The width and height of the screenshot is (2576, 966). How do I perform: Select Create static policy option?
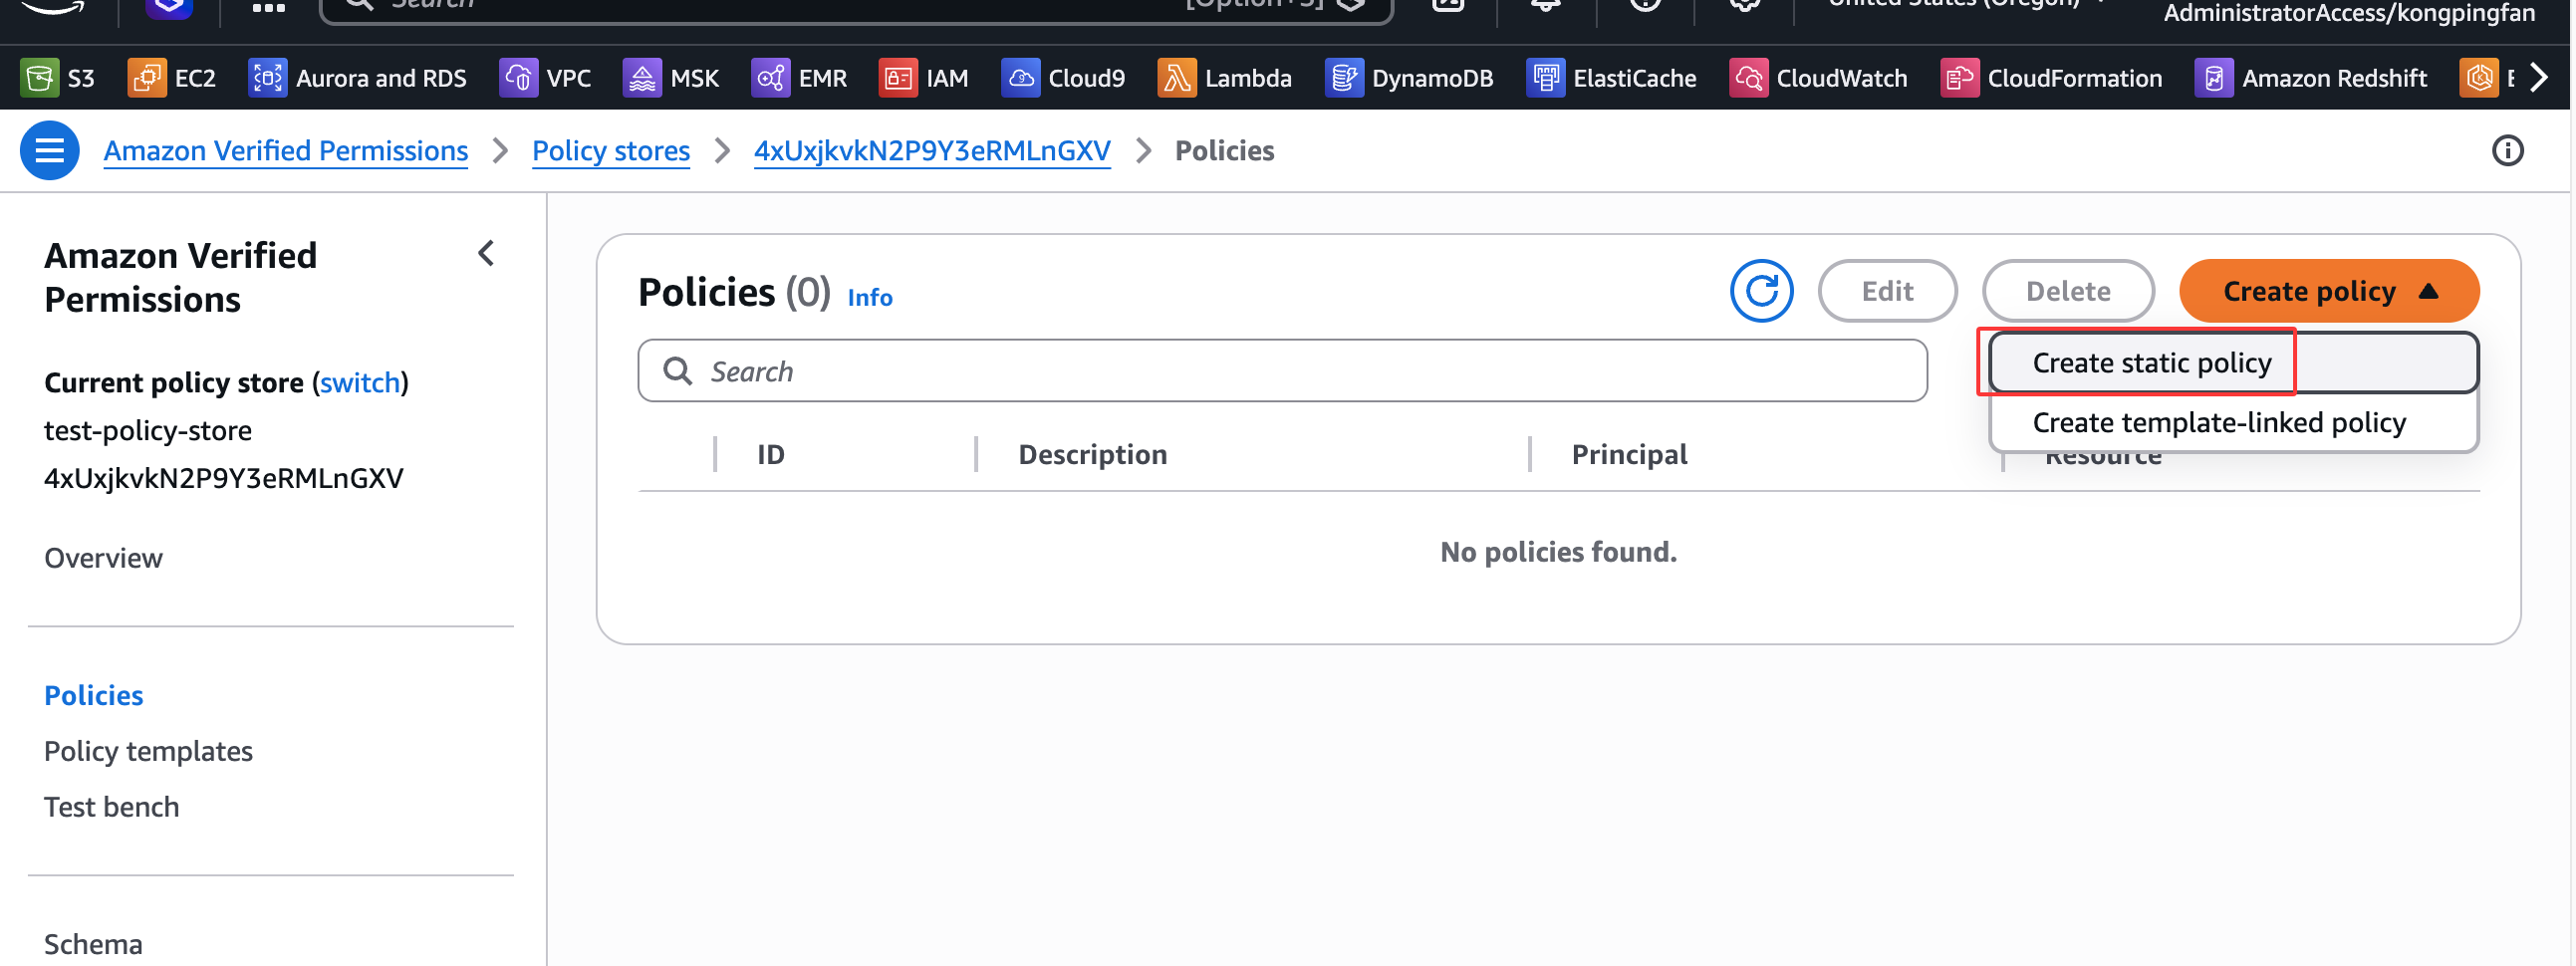point(2151,363)
